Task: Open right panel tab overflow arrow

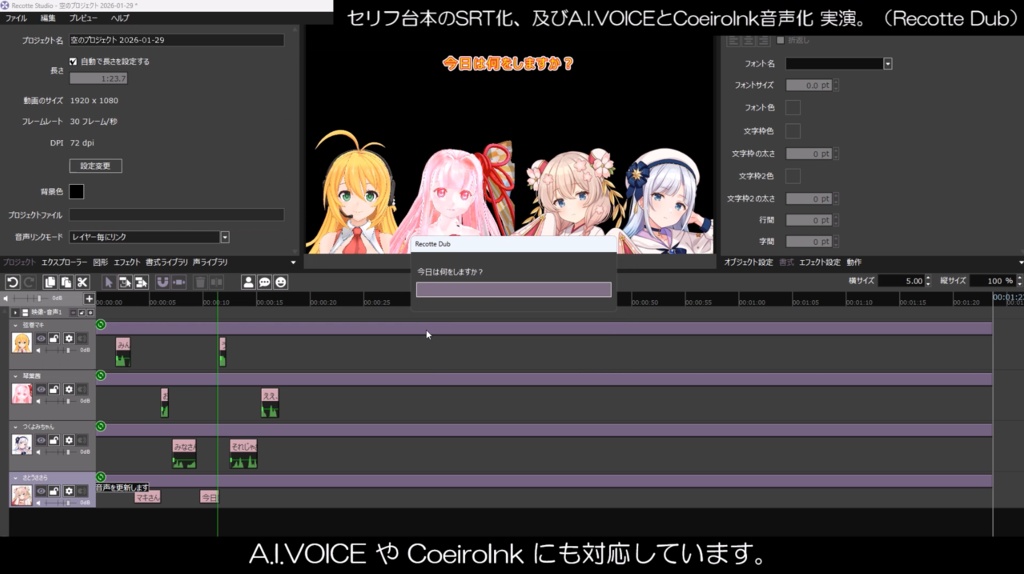Action: click(x=1020, y=263)
